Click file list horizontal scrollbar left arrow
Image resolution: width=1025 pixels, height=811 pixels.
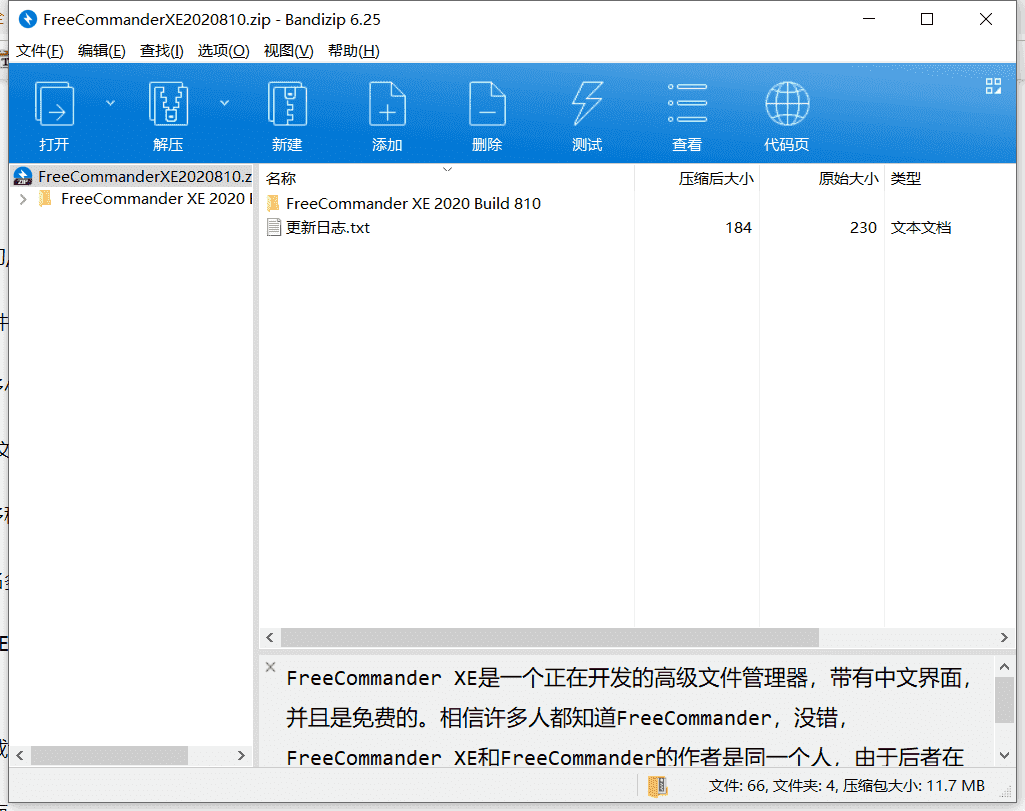tap(270, 637)
